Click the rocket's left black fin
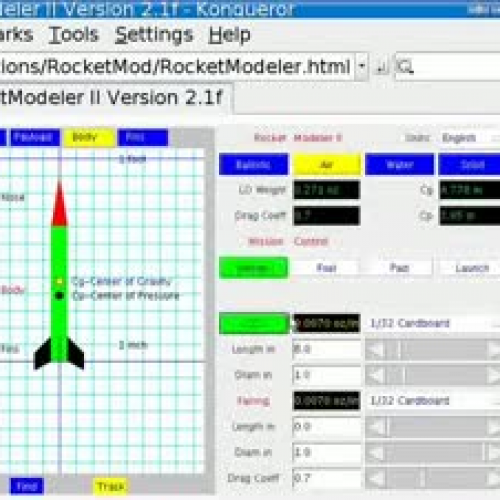 click(x=42, y=354)
